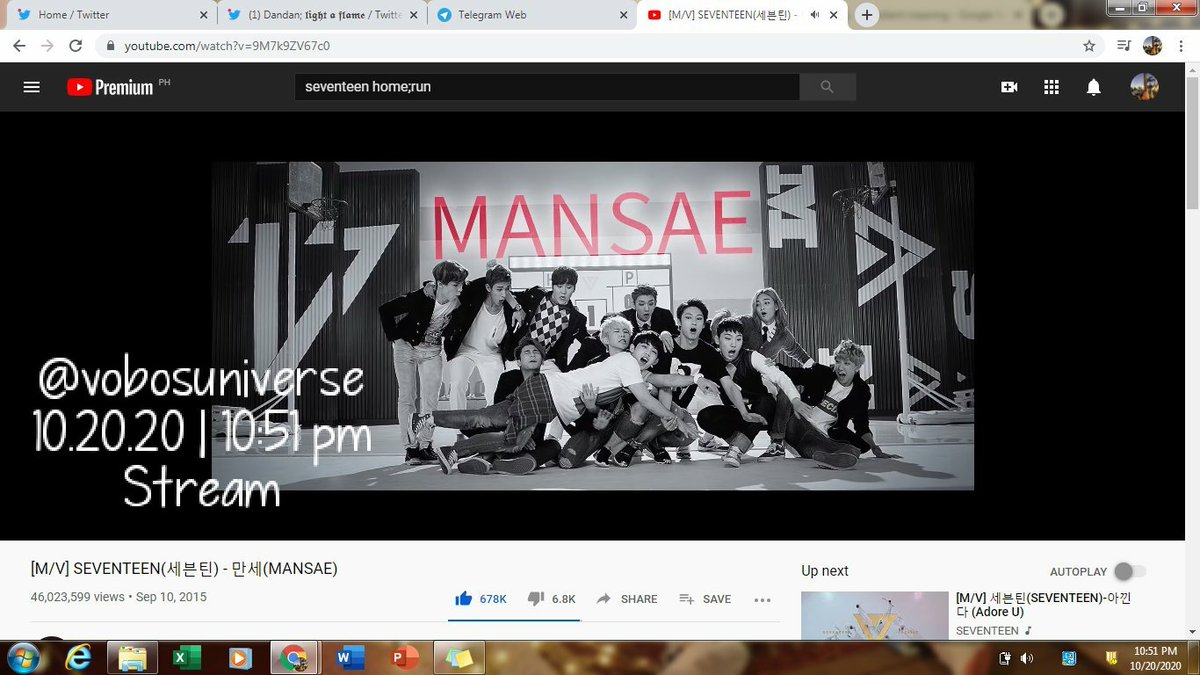1200x675 pixels.
Task: Click the system tray volume icon
Action: click(1027, 658)
